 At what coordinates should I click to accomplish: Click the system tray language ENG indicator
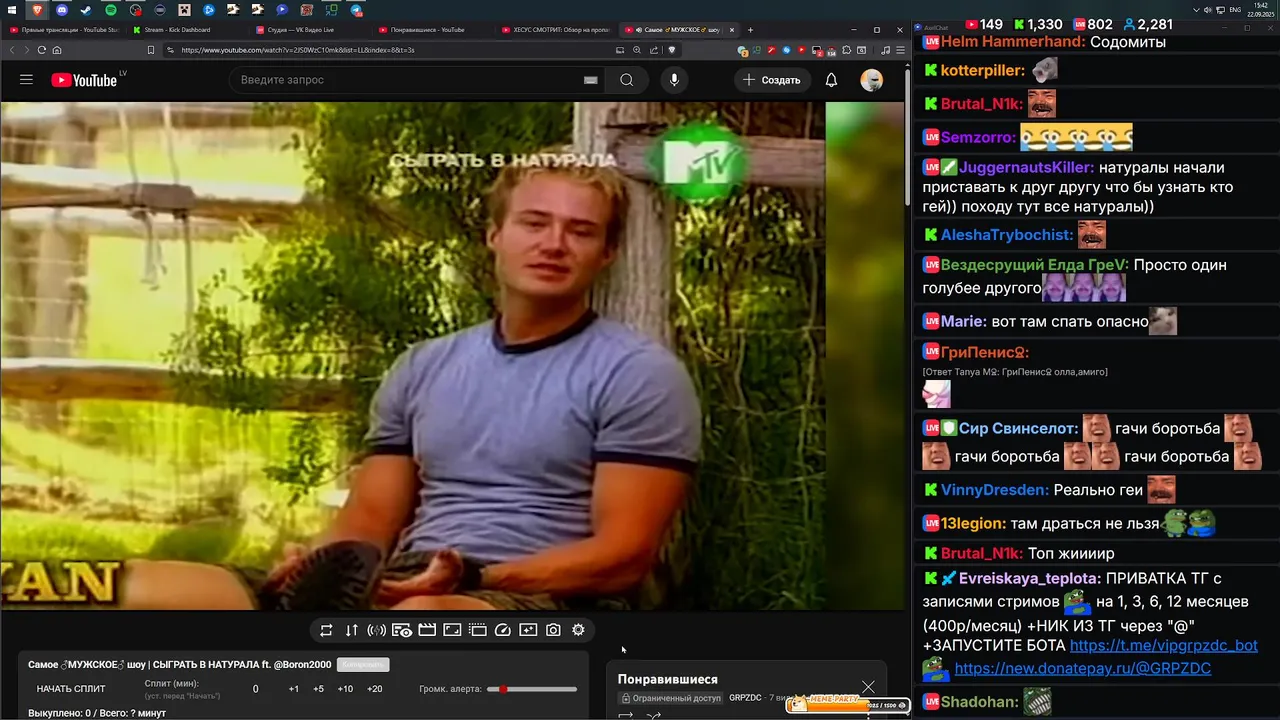point(1235,10)
